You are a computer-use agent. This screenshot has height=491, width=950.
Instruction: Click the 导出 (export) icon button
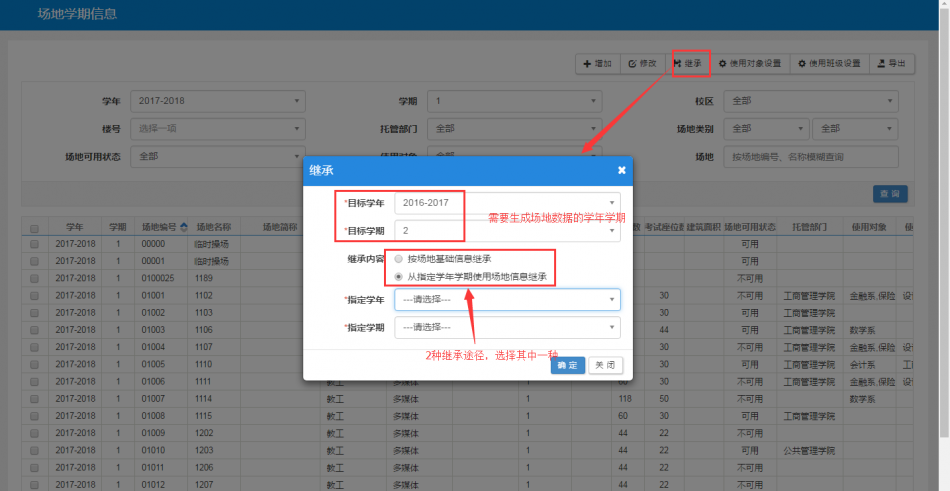(891, 63)
